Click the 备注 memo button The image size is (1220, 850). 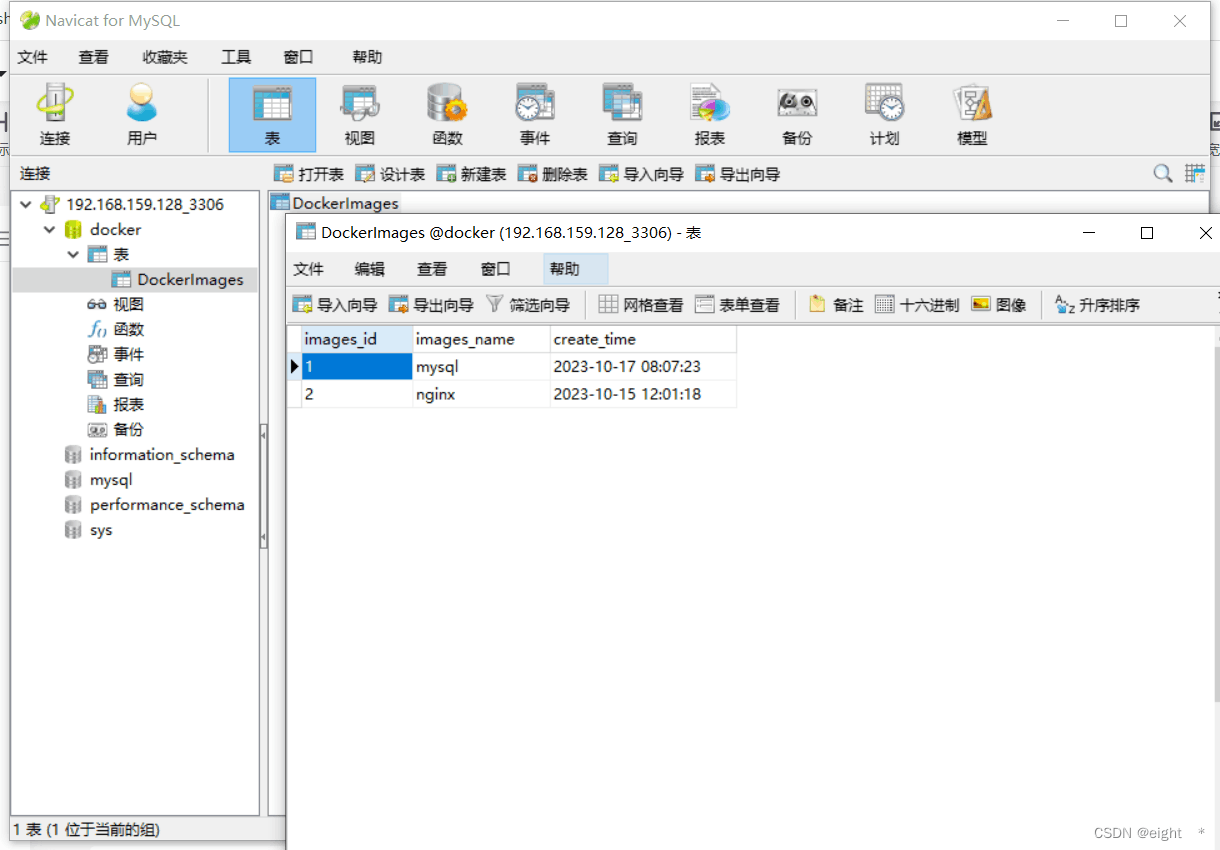pyautogui.click(x=836, y=304)
